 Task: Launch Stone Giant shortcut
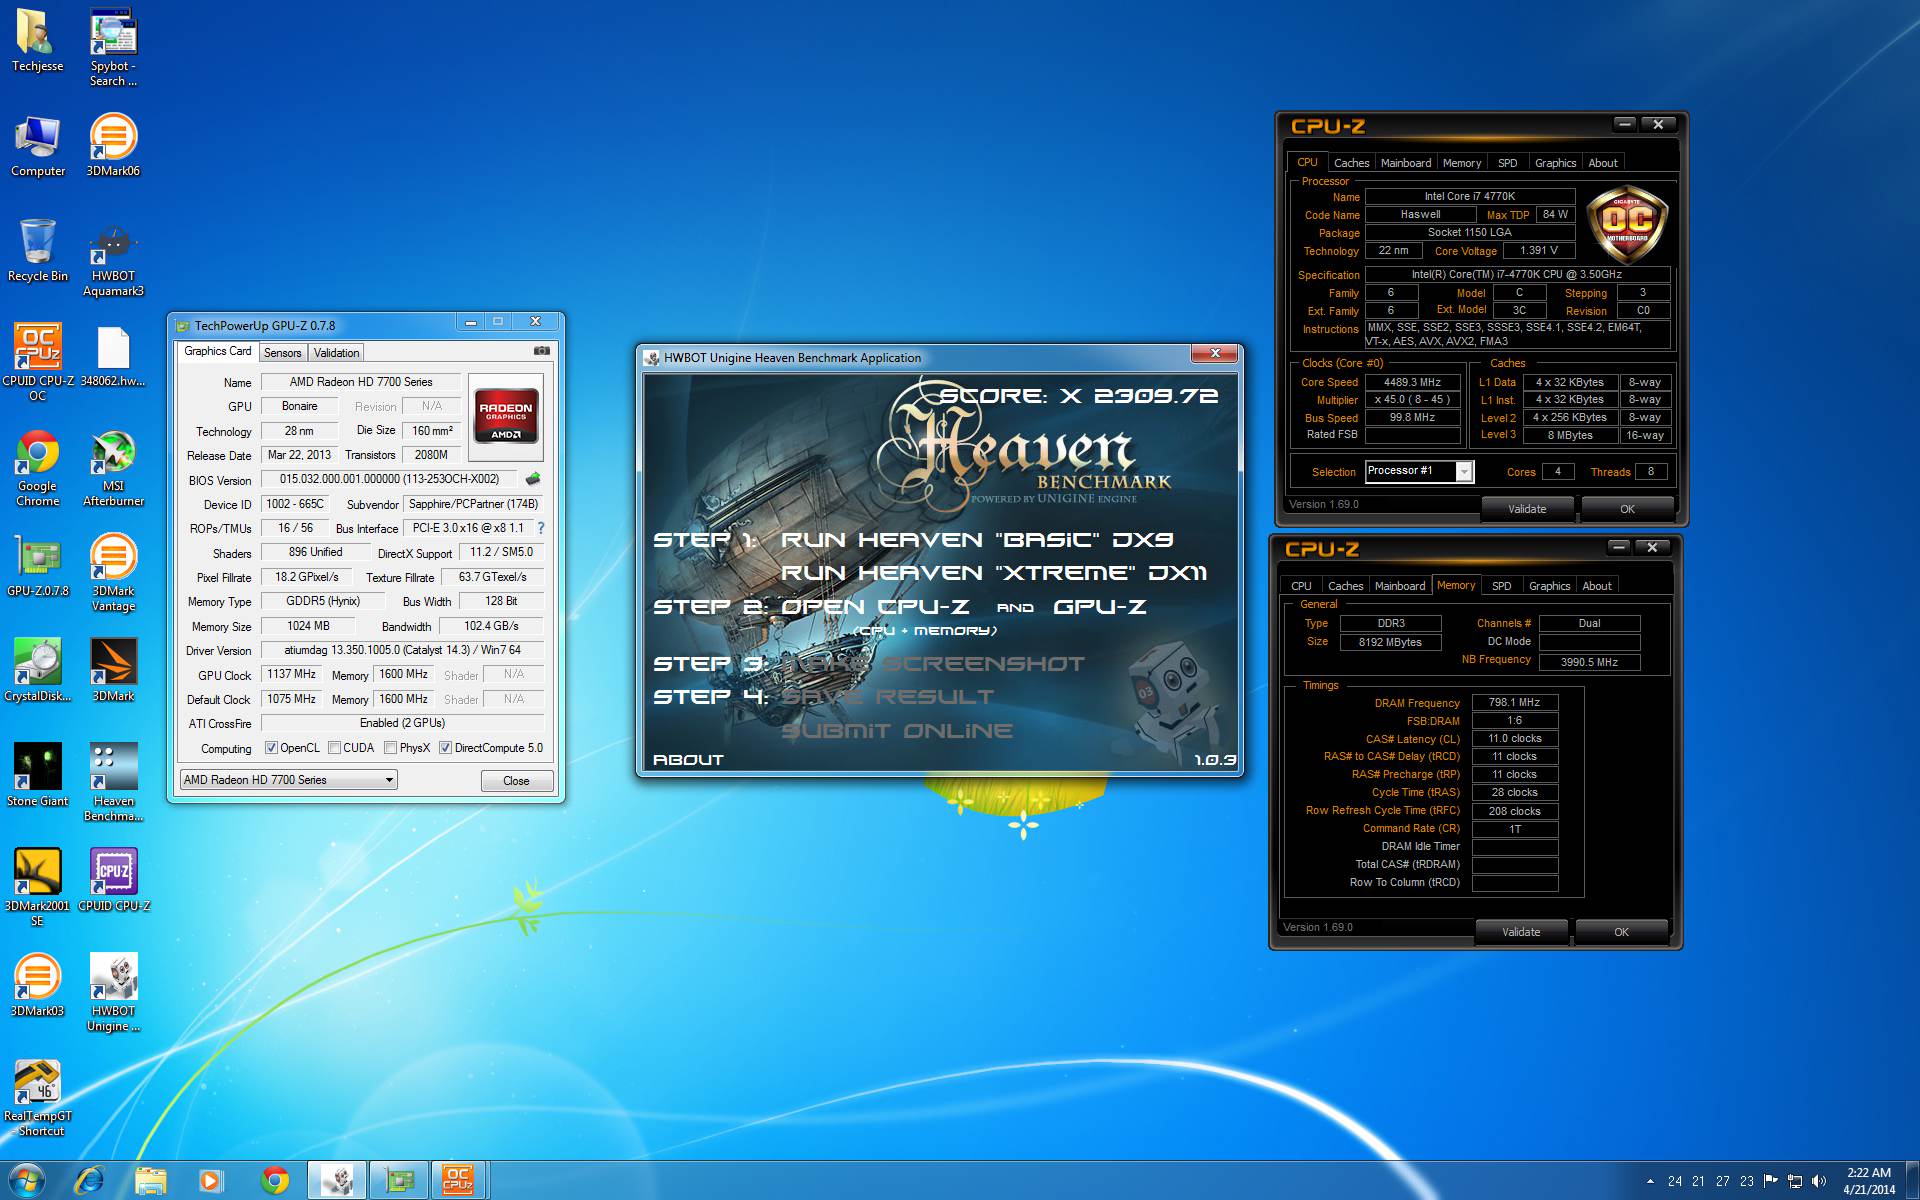(x=37, y=776)
